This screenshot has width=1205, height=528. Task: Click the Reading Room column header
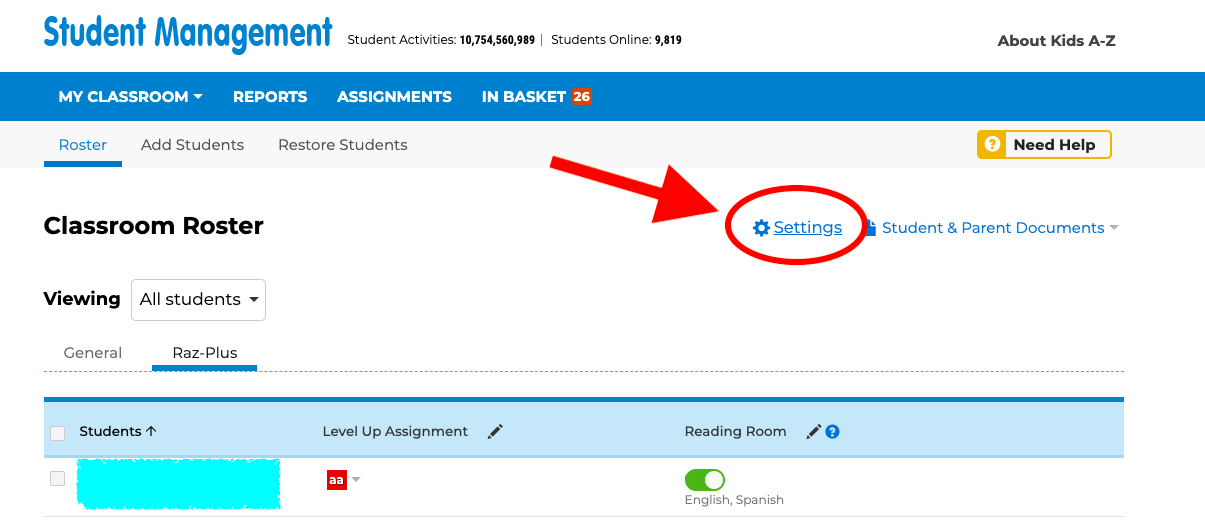pos(735,432)
